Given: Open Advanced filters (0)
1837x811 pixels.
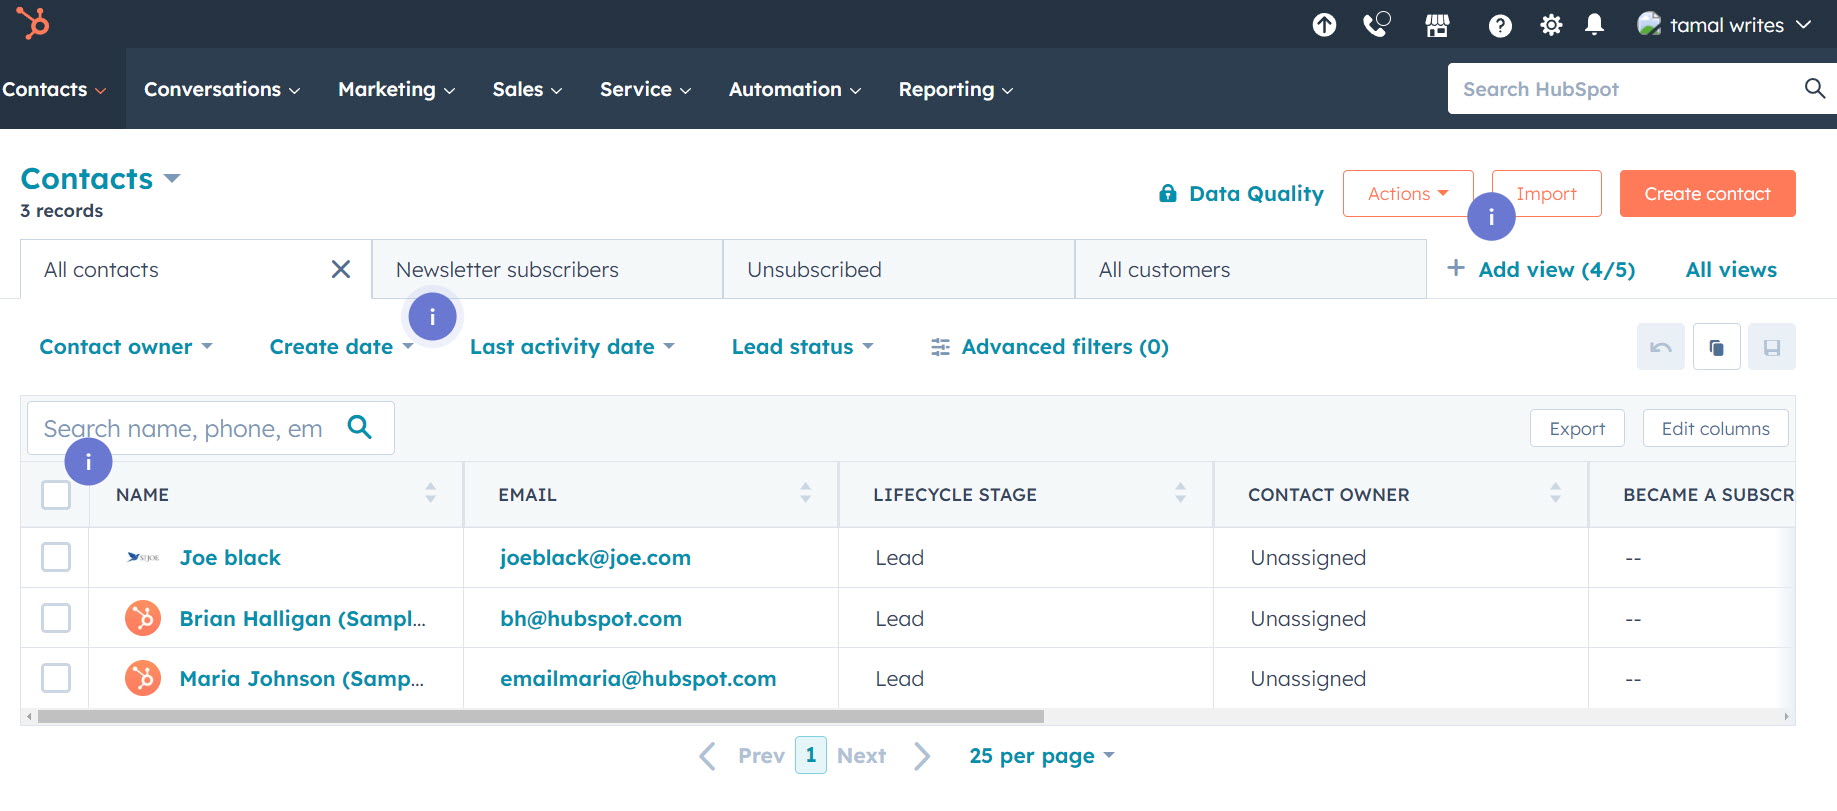Looking at the screenshot, I should tap(1050, 347).
